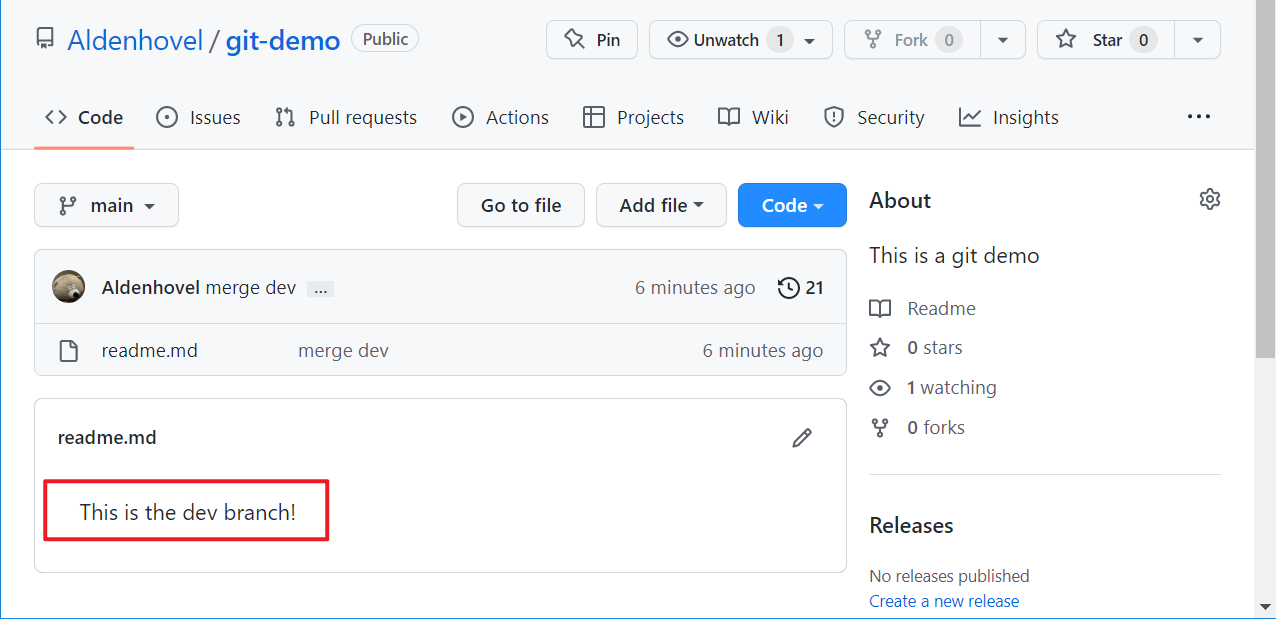The image size is (1276, 619).
Task: Open the git-demo repository link
Action: point(283,40)
